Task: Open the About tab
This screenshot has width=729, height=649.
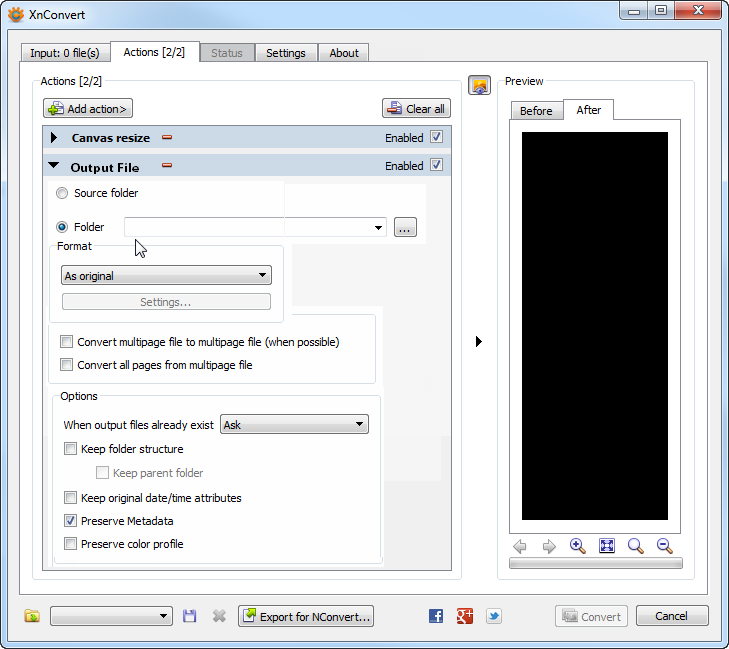Action: [344, 53]
